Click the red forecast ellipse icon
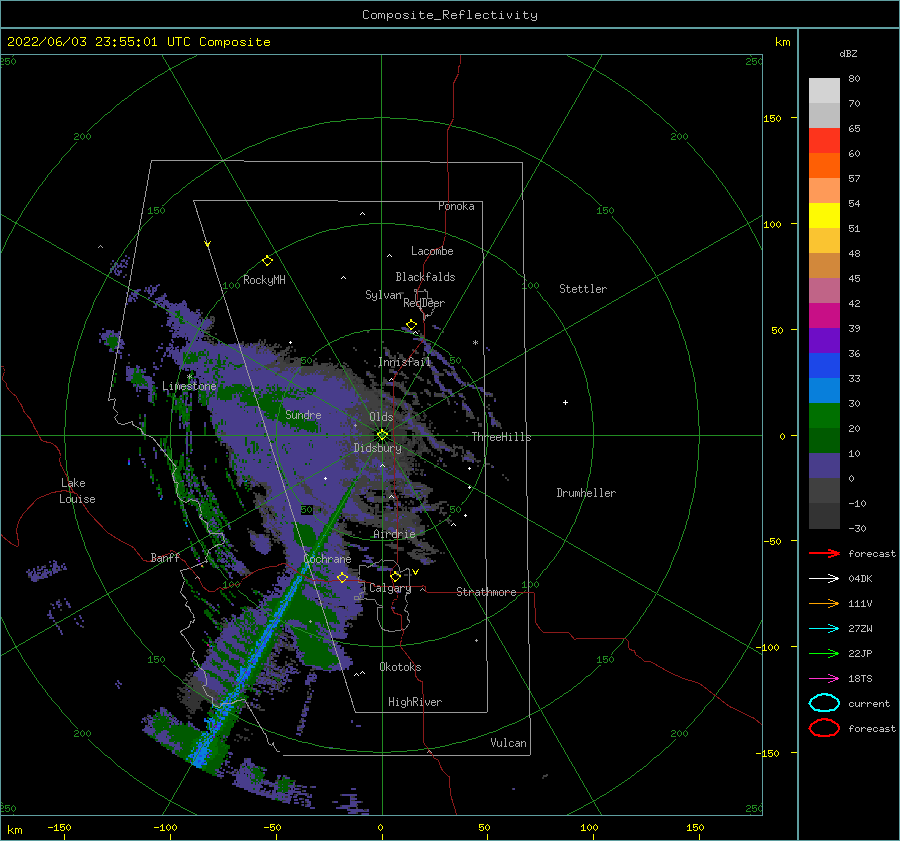 point(824,728)
